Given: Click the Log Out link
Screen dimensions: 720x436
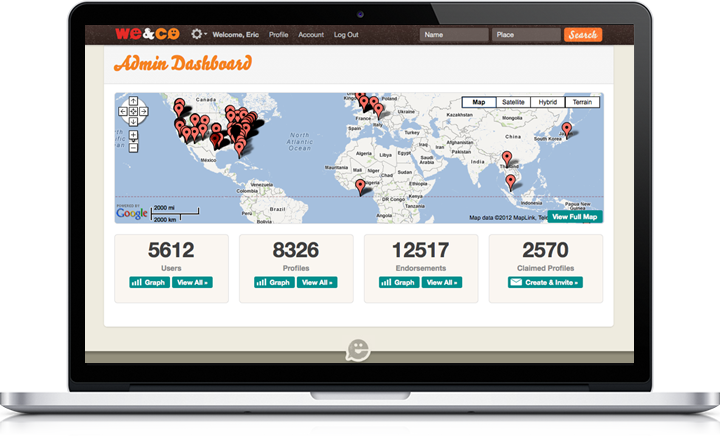Looking at the screenshot, I should pos(346,35).
